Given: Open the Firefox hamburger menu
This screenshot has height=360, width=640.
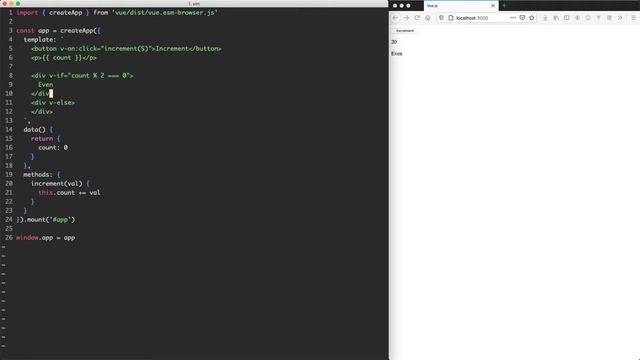Looking at the screenshot, I should pos(633,18).
